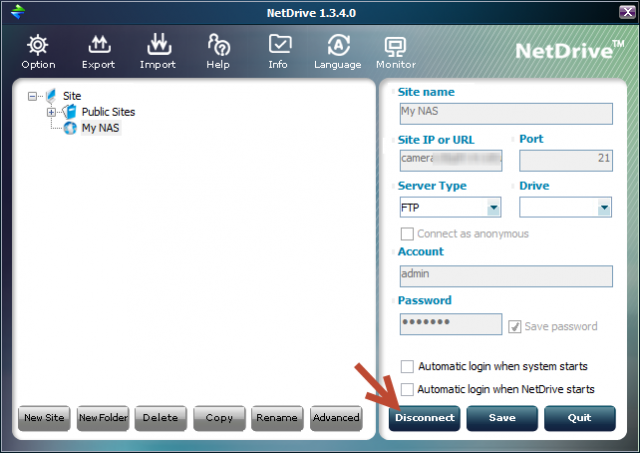Expand the Public Sites node

51,112
